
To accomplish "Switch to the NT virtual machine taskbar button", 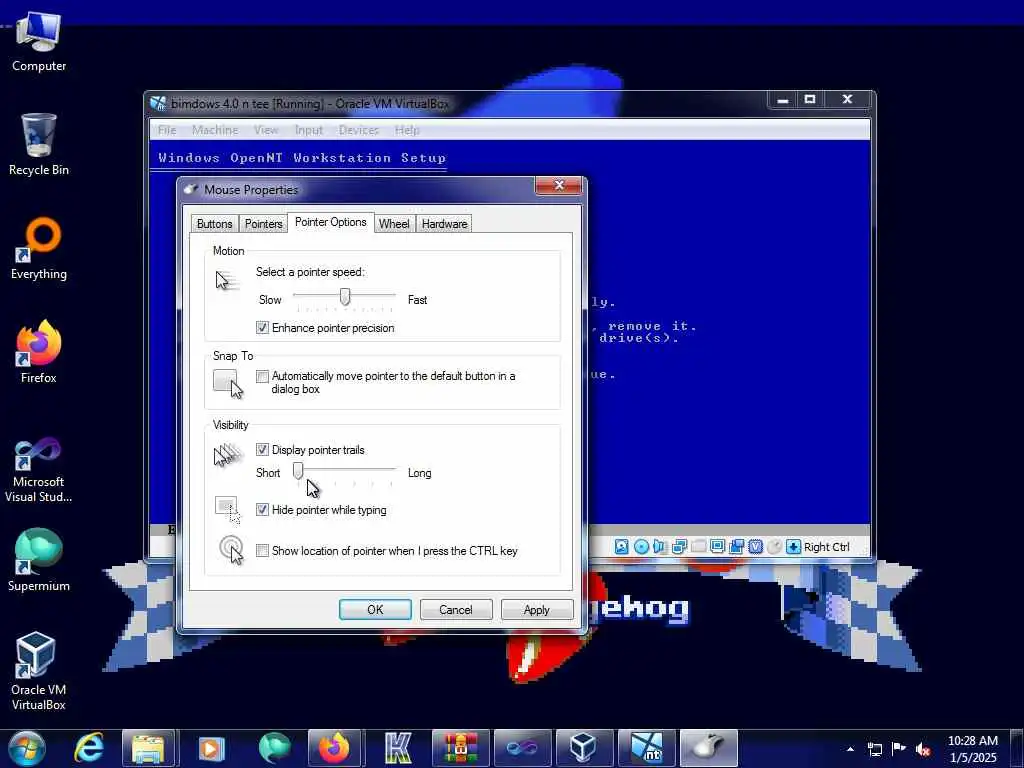I will point(647,748).
